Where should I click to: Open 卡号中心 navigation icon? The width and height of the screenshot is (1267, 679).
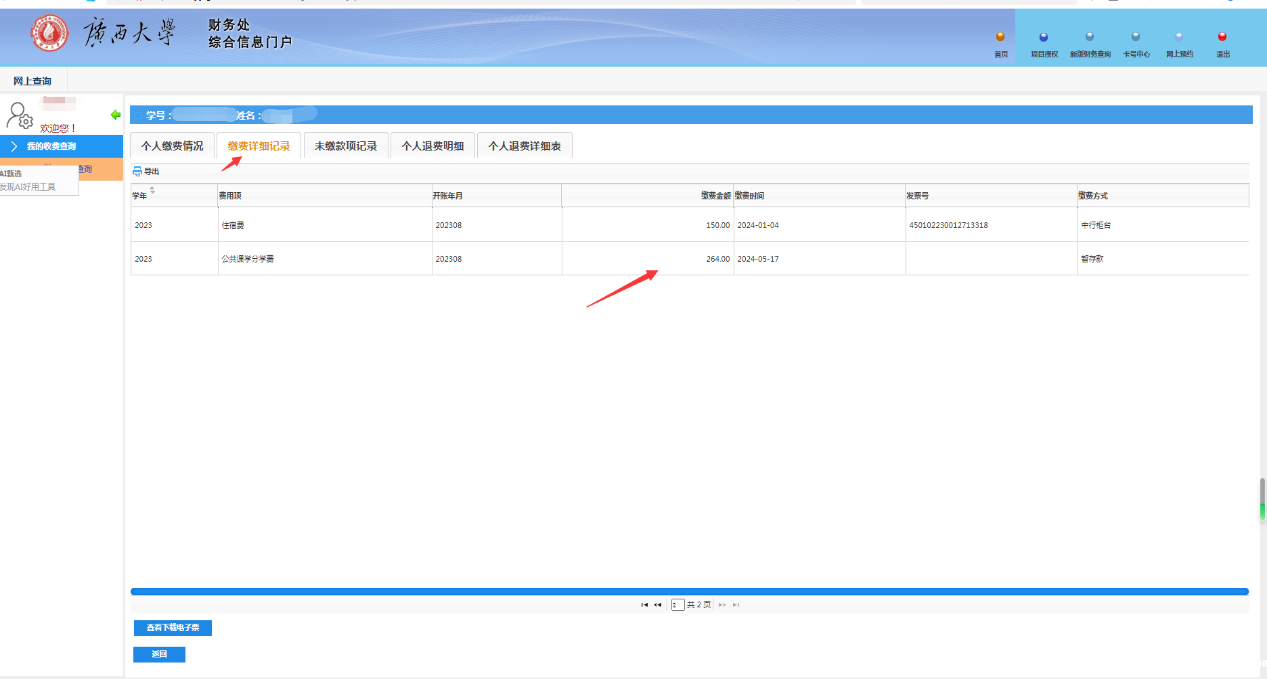pyautogui.click(x=1135, y=38)
